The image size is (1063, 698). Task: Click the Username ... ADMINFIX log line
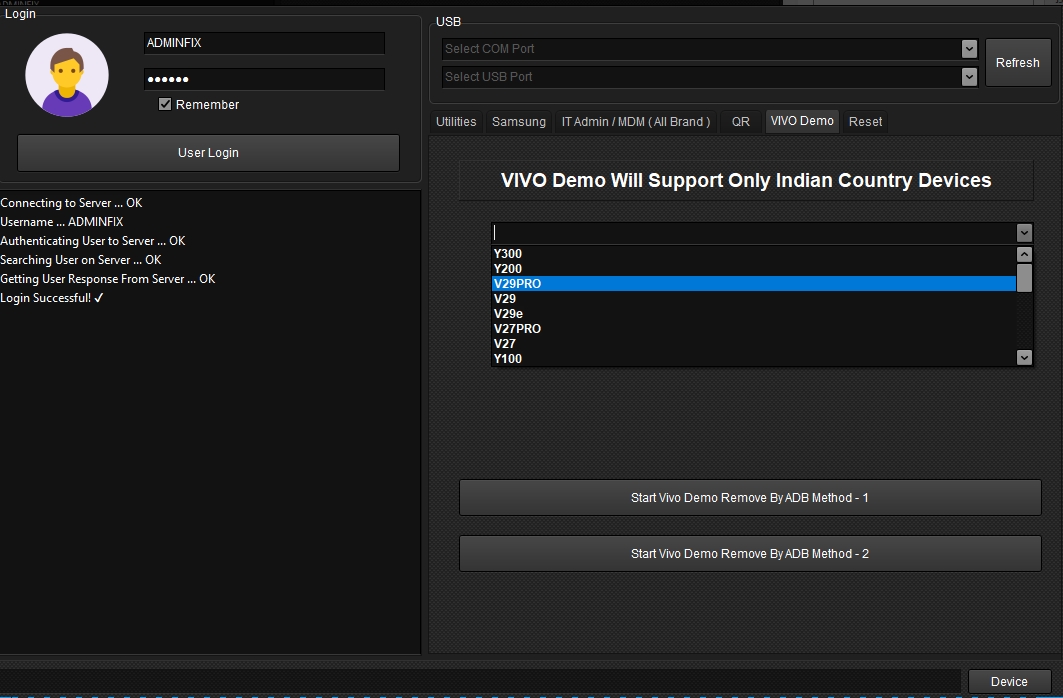pyautogui.click(x=62, y=222)
